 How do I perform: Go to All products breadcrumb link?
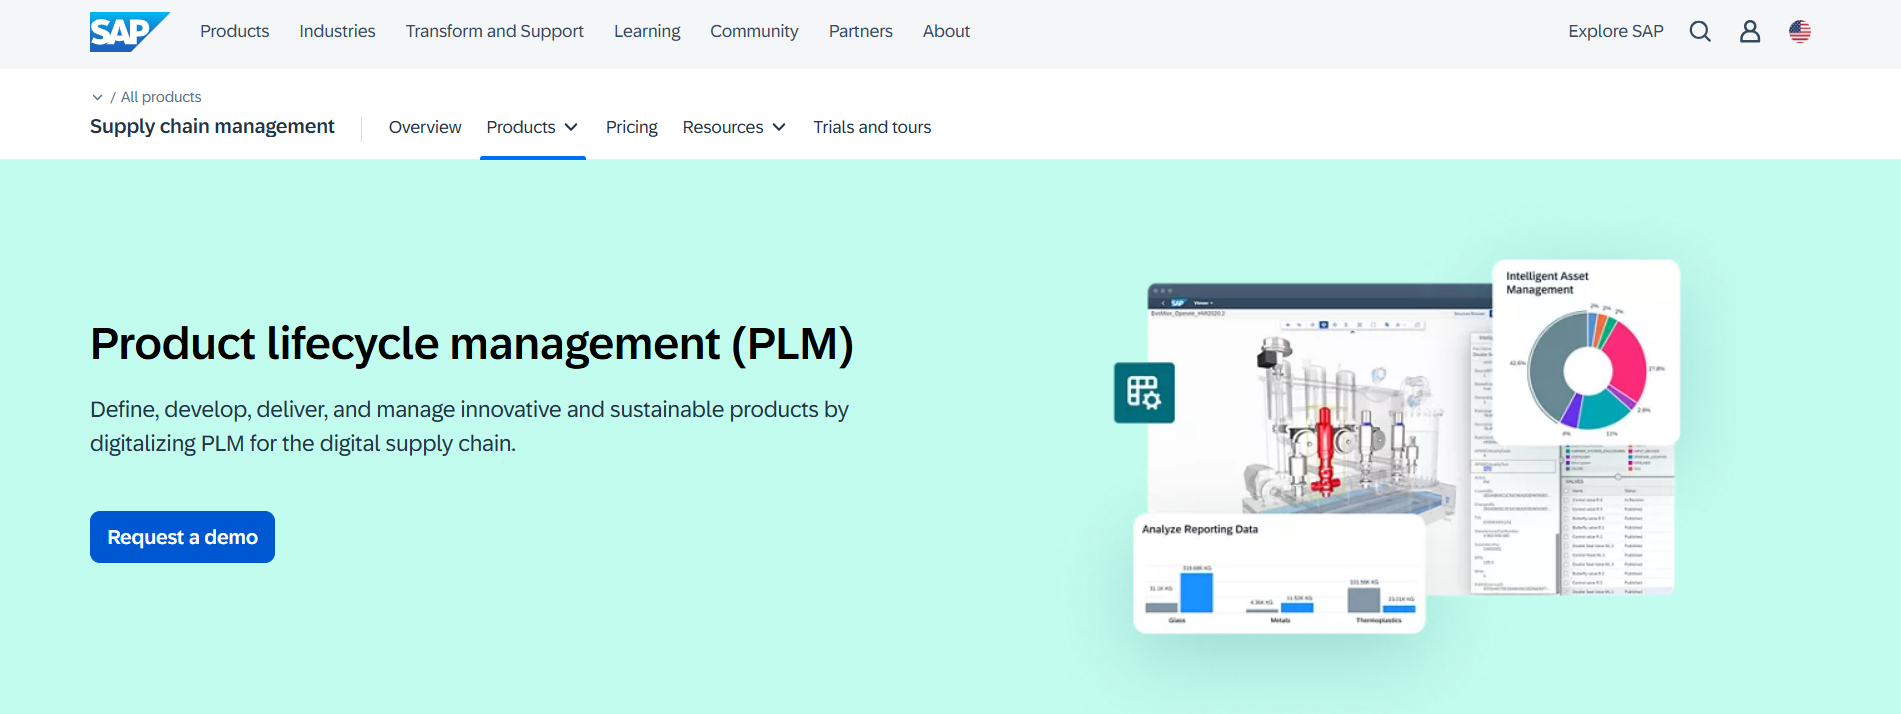(161, 97)
